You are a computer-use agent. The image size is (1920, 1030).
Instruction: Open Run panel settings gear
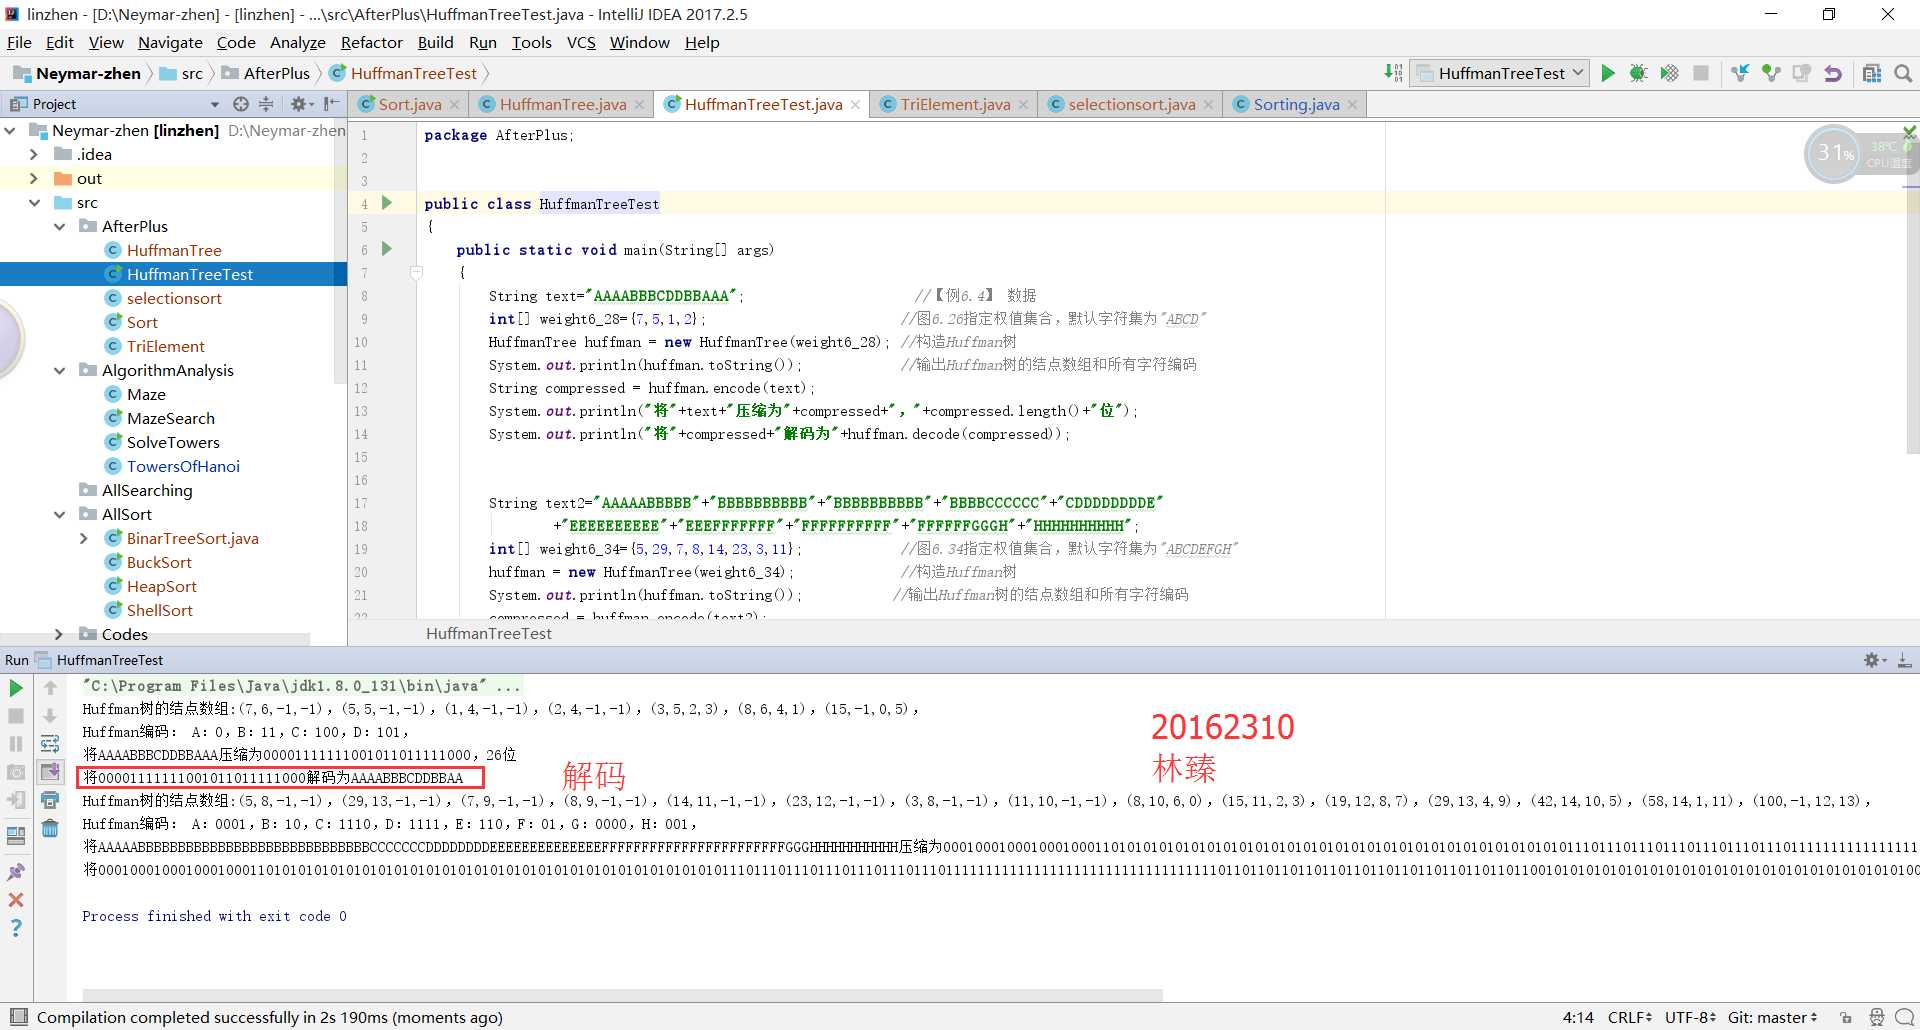1874,660
